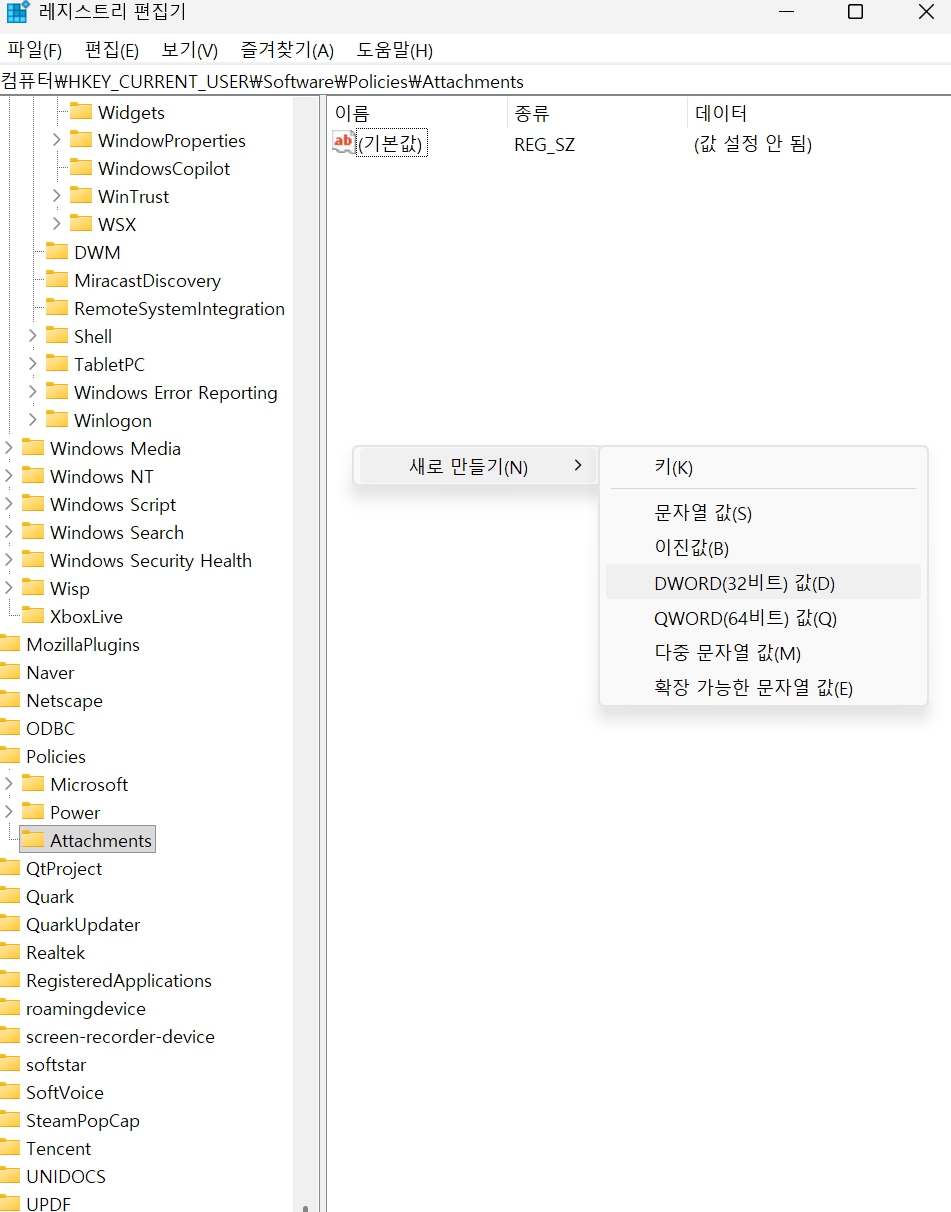Image resolution: width=951 pixels, height=1212 pixels.
Task: Select the Widgets folder icon
Action: point(81,112)
